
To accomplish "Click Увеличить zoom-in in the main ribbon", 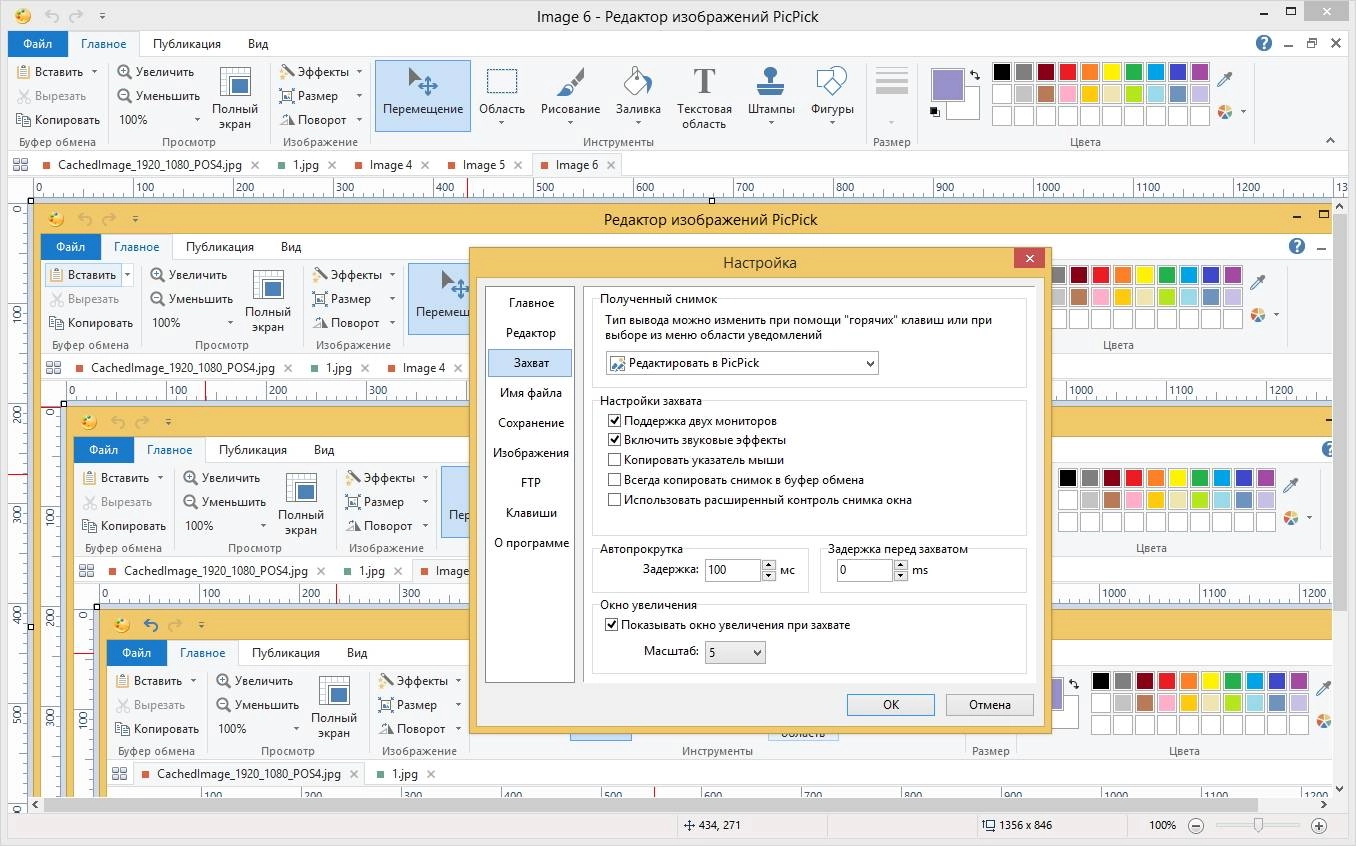I will click(x=156, y=72).
